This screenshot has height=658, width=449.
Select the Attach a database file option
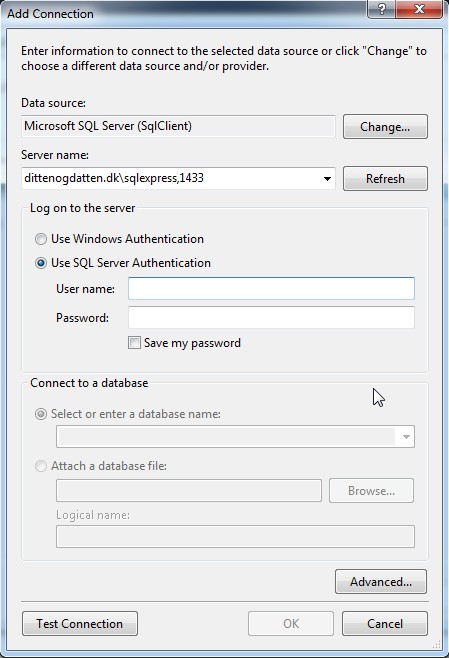point(41,466)
